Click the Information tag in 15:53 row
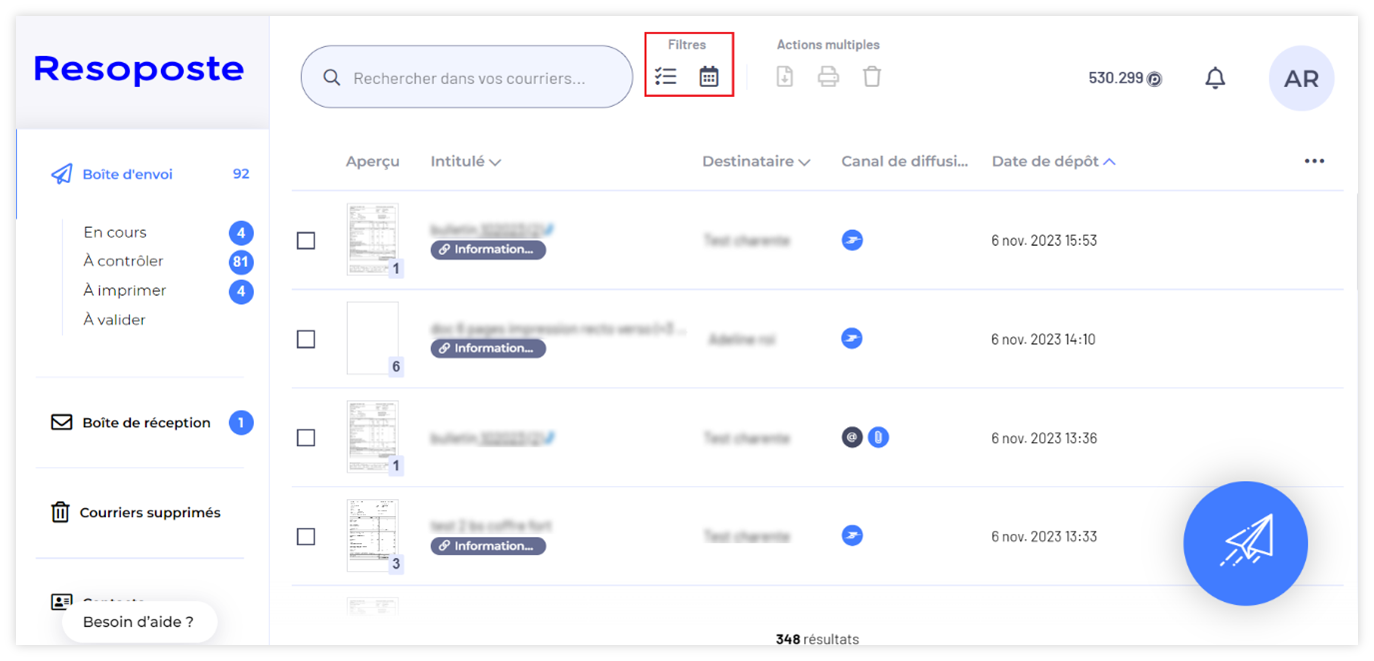Image resolution: width=1374 pixels, height=661 pixels. 488,250
